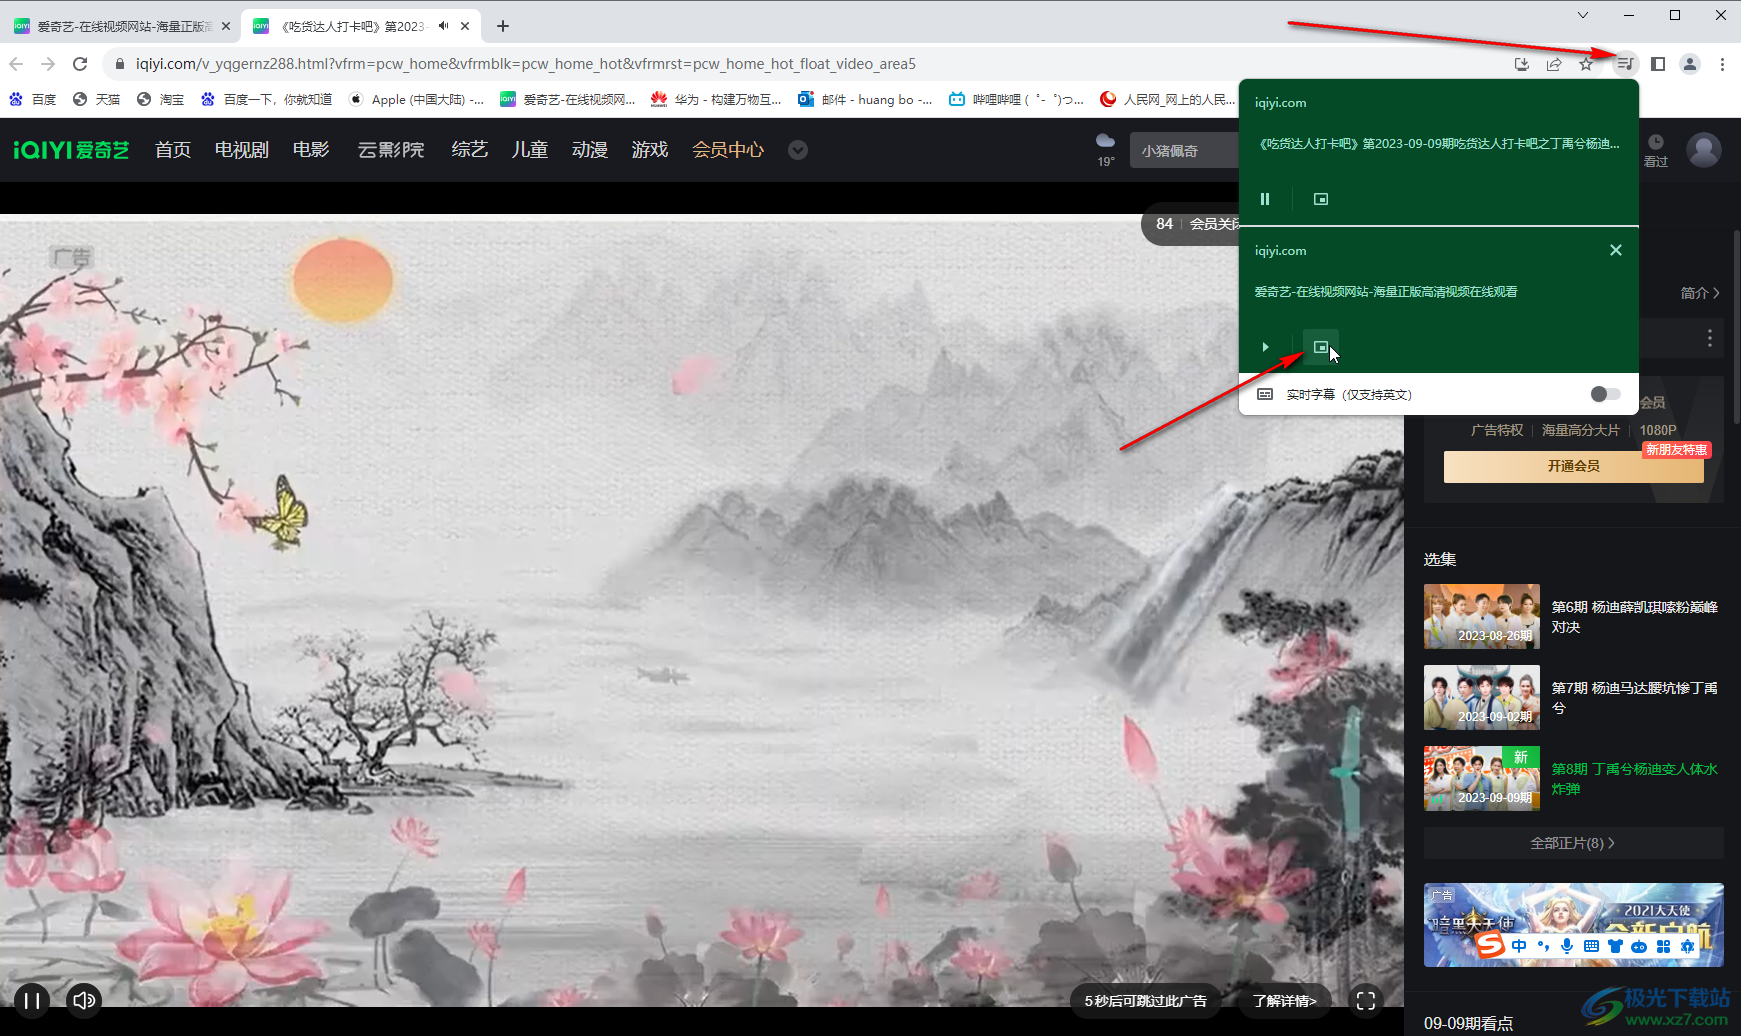Close the second browser tab
Viewport: 1741px width, 1036px height.
[465, 26]
